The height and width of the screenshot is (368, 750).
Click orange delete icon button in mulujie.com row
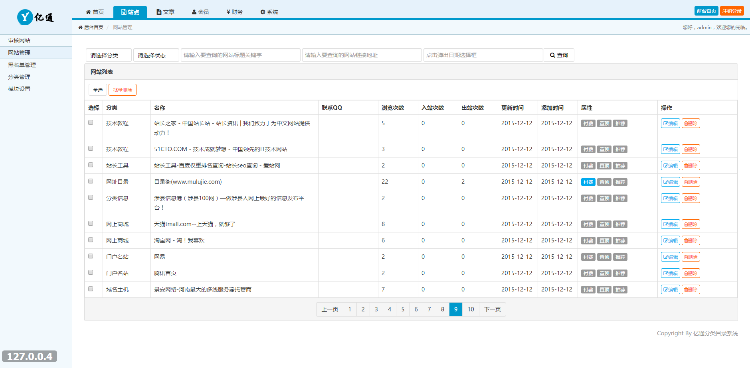[x=691, y=182]
